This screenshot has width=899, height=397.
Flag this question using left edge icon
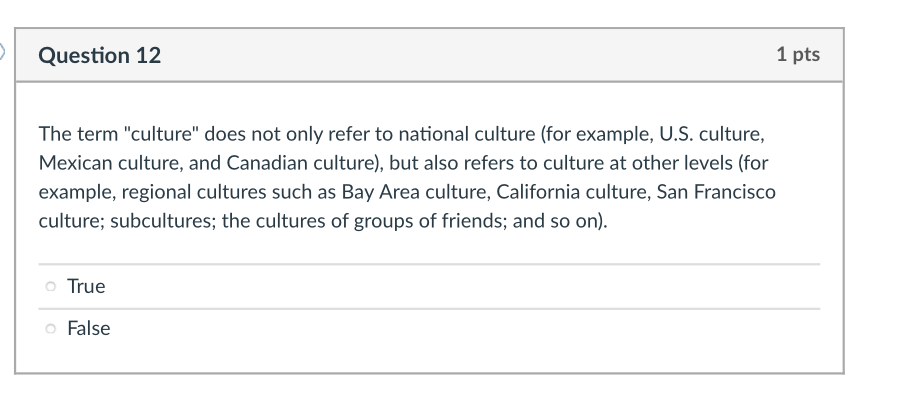point(2,52)
